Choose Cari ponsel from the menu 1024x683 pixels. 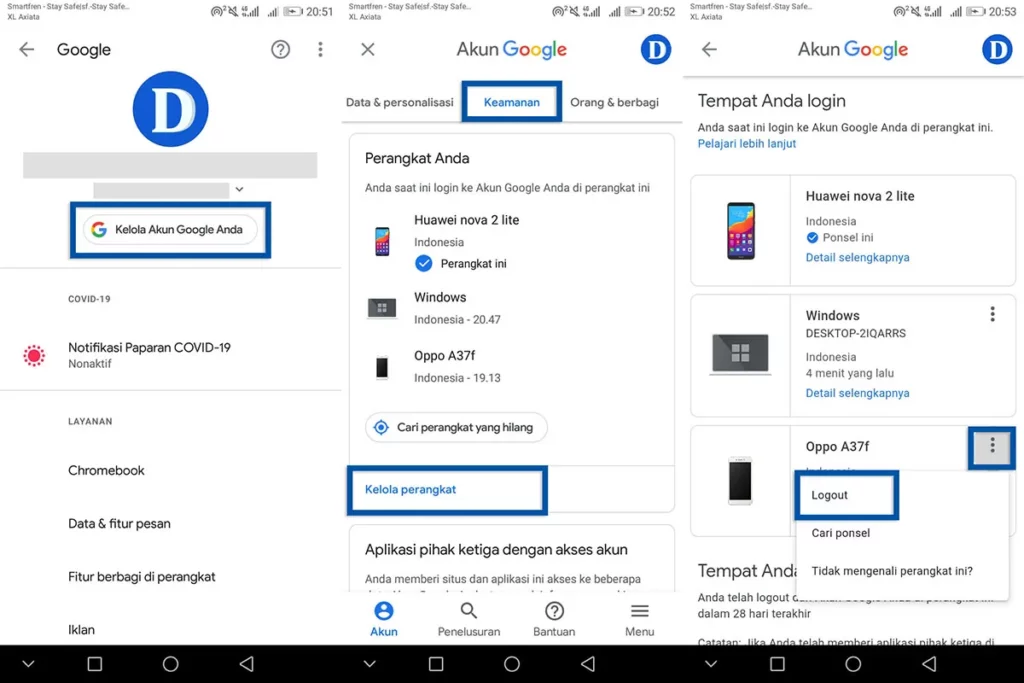click(840, 533)
